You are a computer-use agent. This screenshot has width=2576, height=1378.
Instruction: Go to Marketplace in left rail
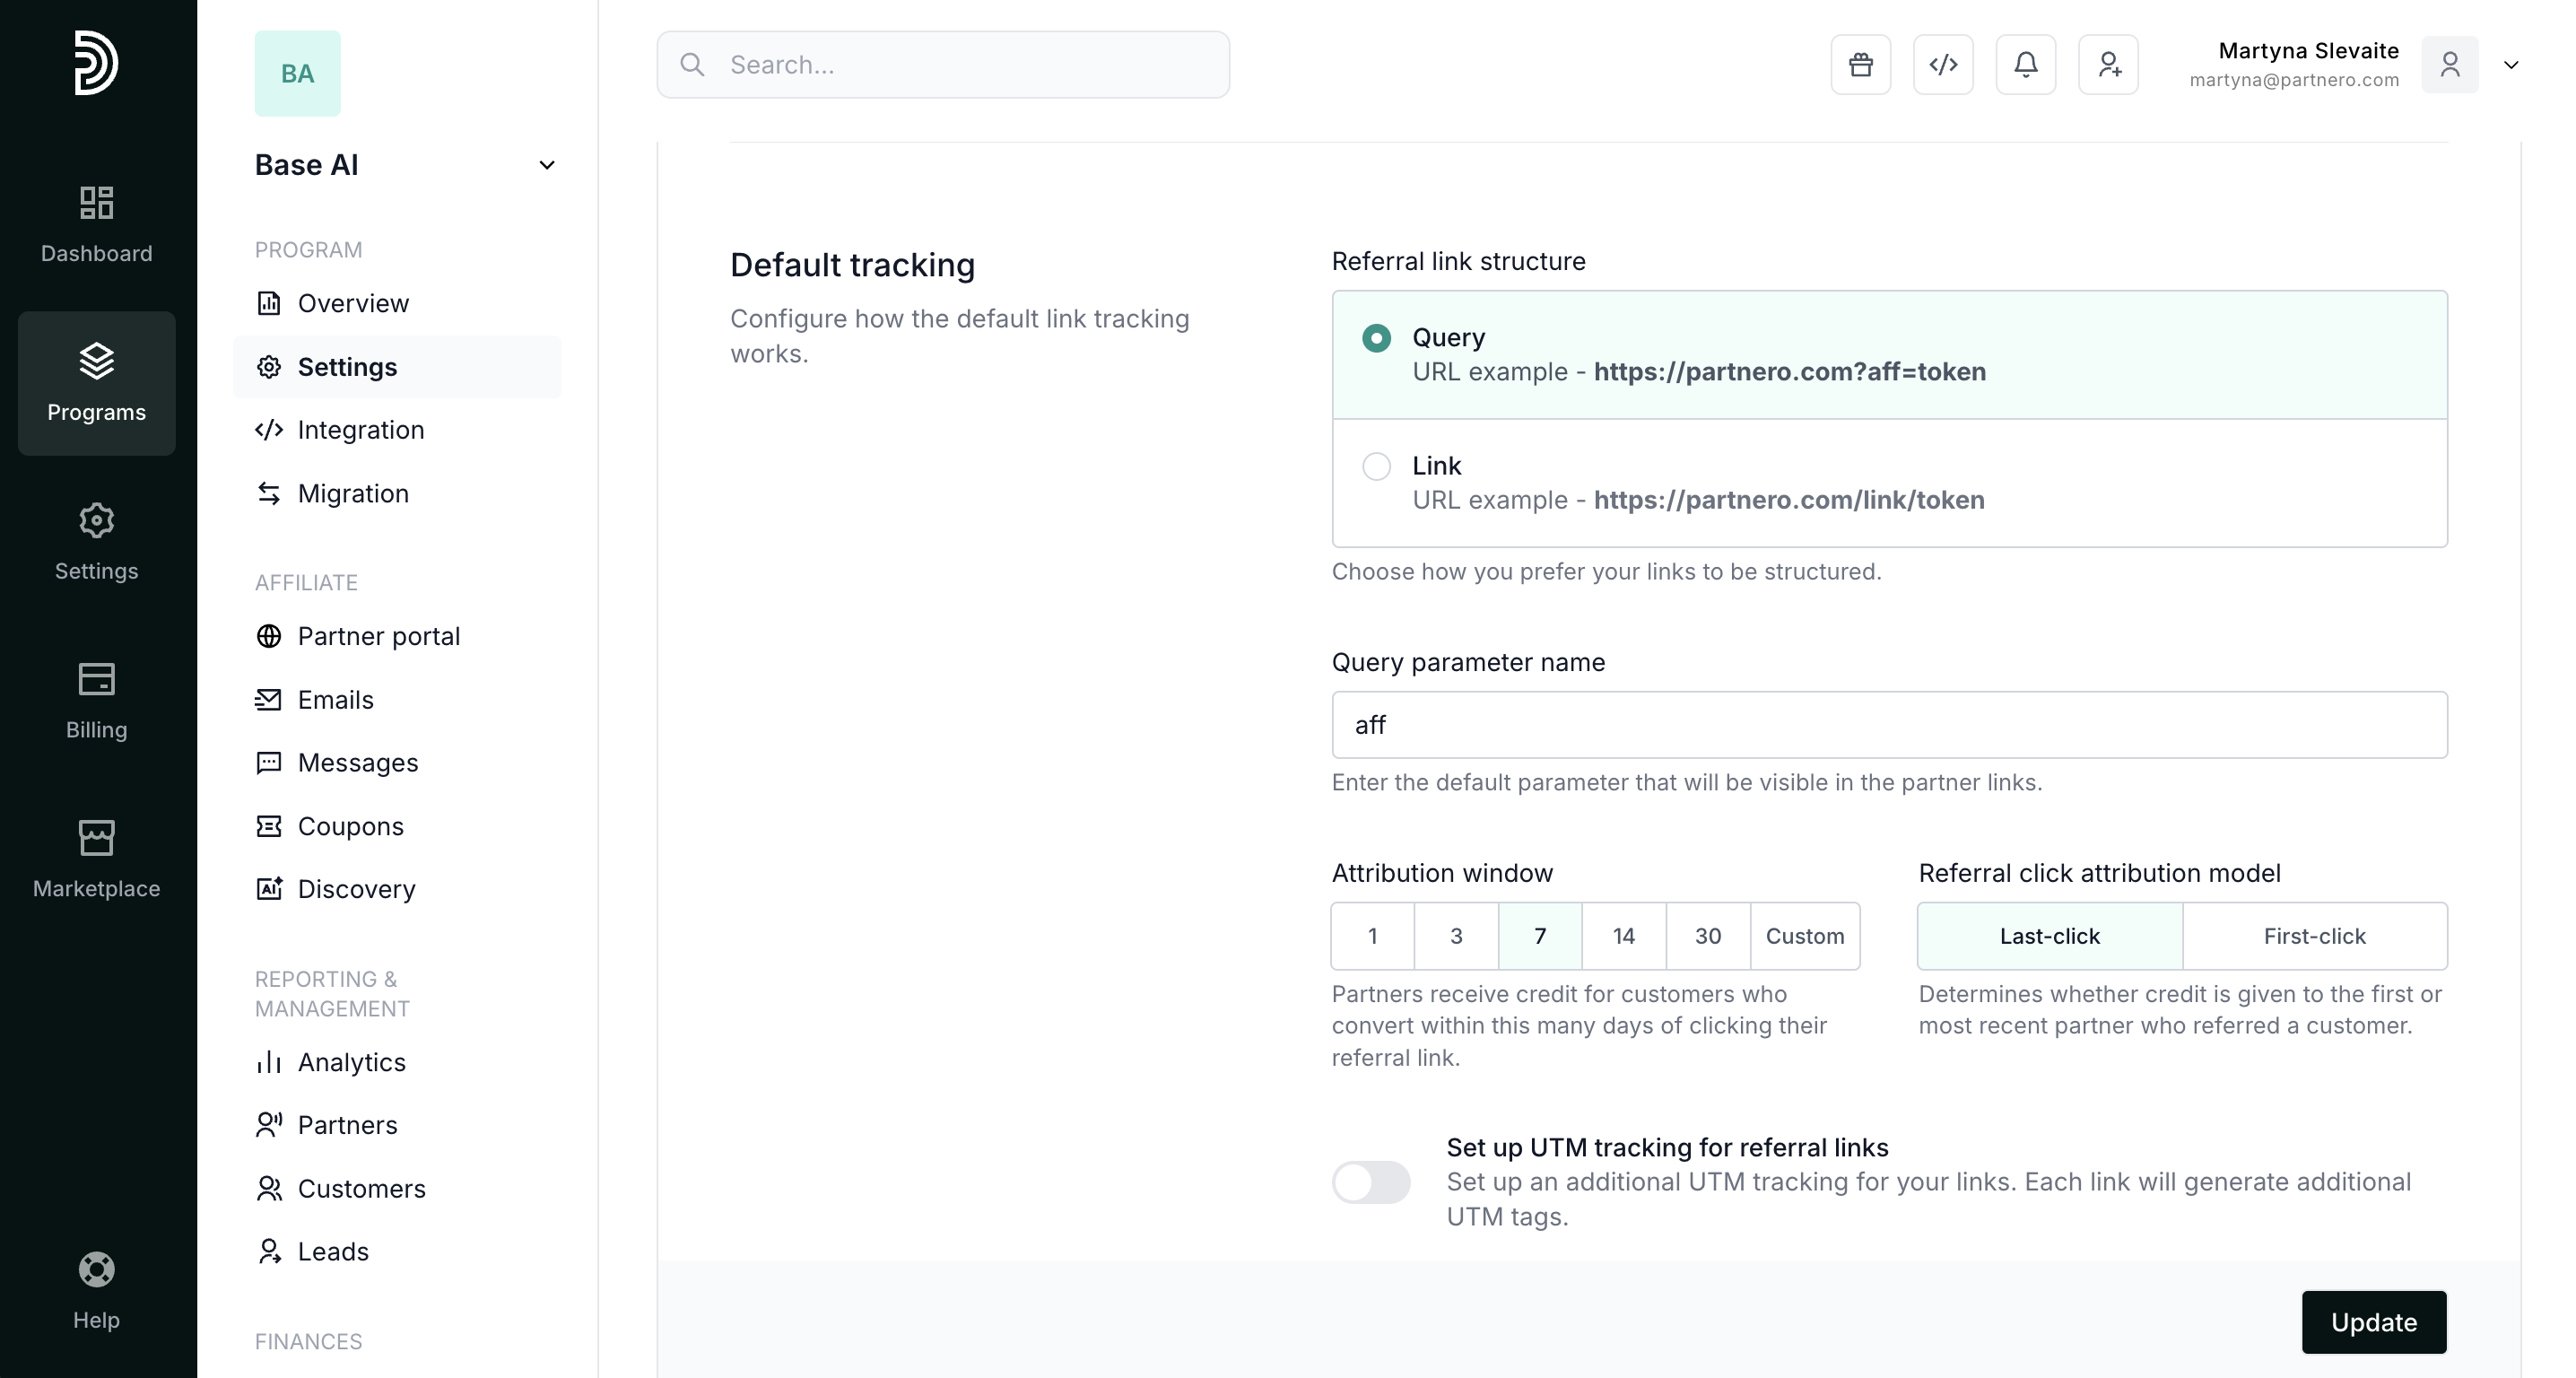(x=96, y=859)
